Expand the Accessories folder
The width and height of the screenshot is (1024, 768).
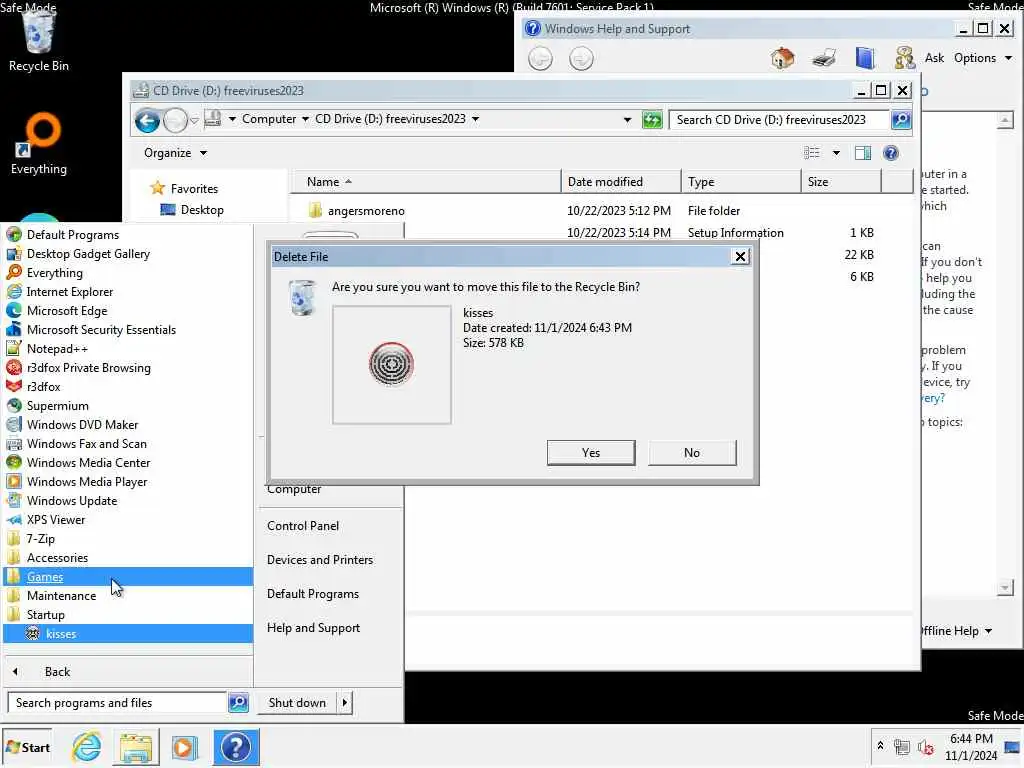[x=128, y=558]
